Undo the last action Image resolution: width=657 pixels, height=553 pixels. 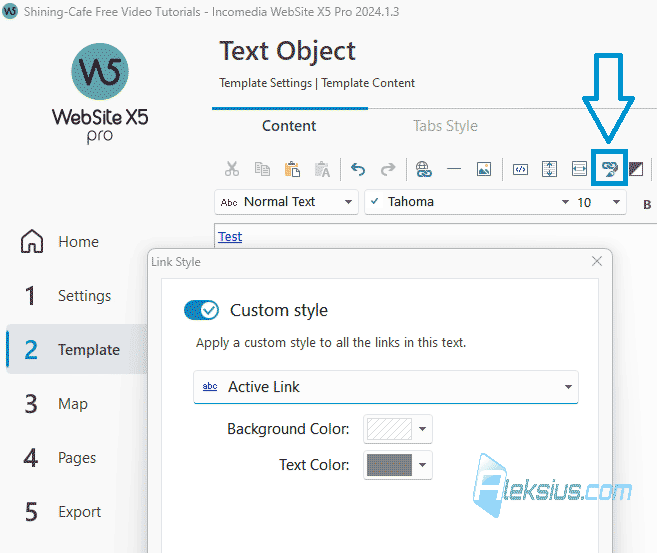click(358, 169)
